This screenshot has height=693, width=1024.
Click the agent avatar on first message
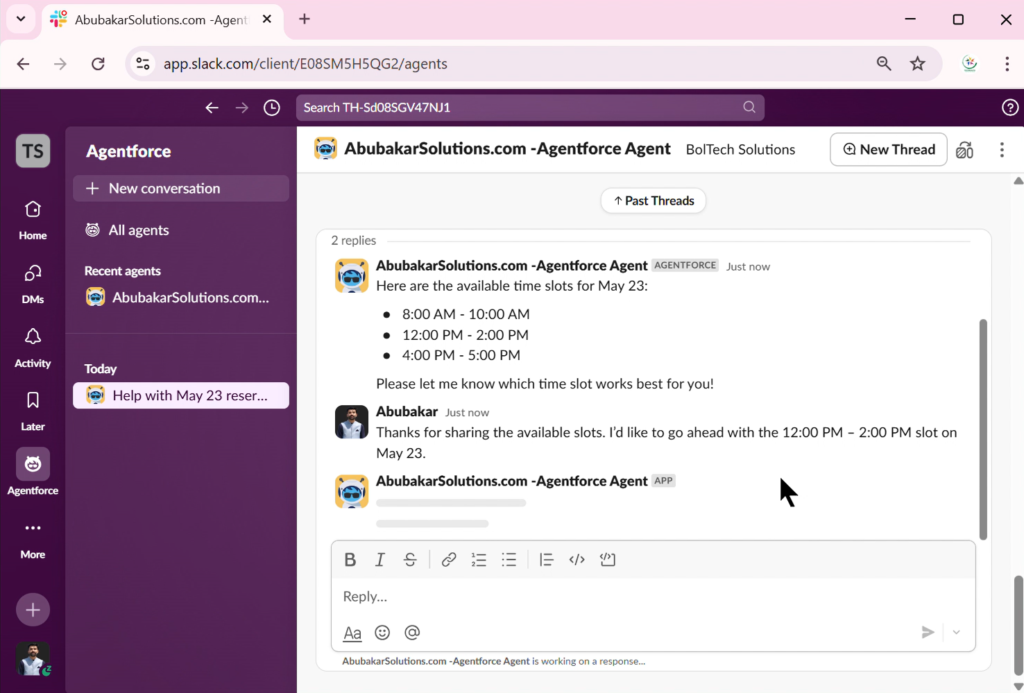[351, 276]
